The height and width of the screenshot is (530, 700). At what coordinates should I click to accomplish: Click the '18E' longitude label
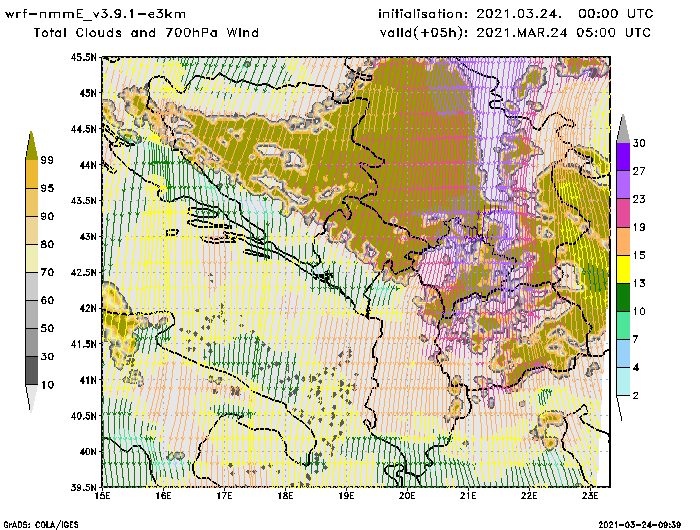click(285, 496)
